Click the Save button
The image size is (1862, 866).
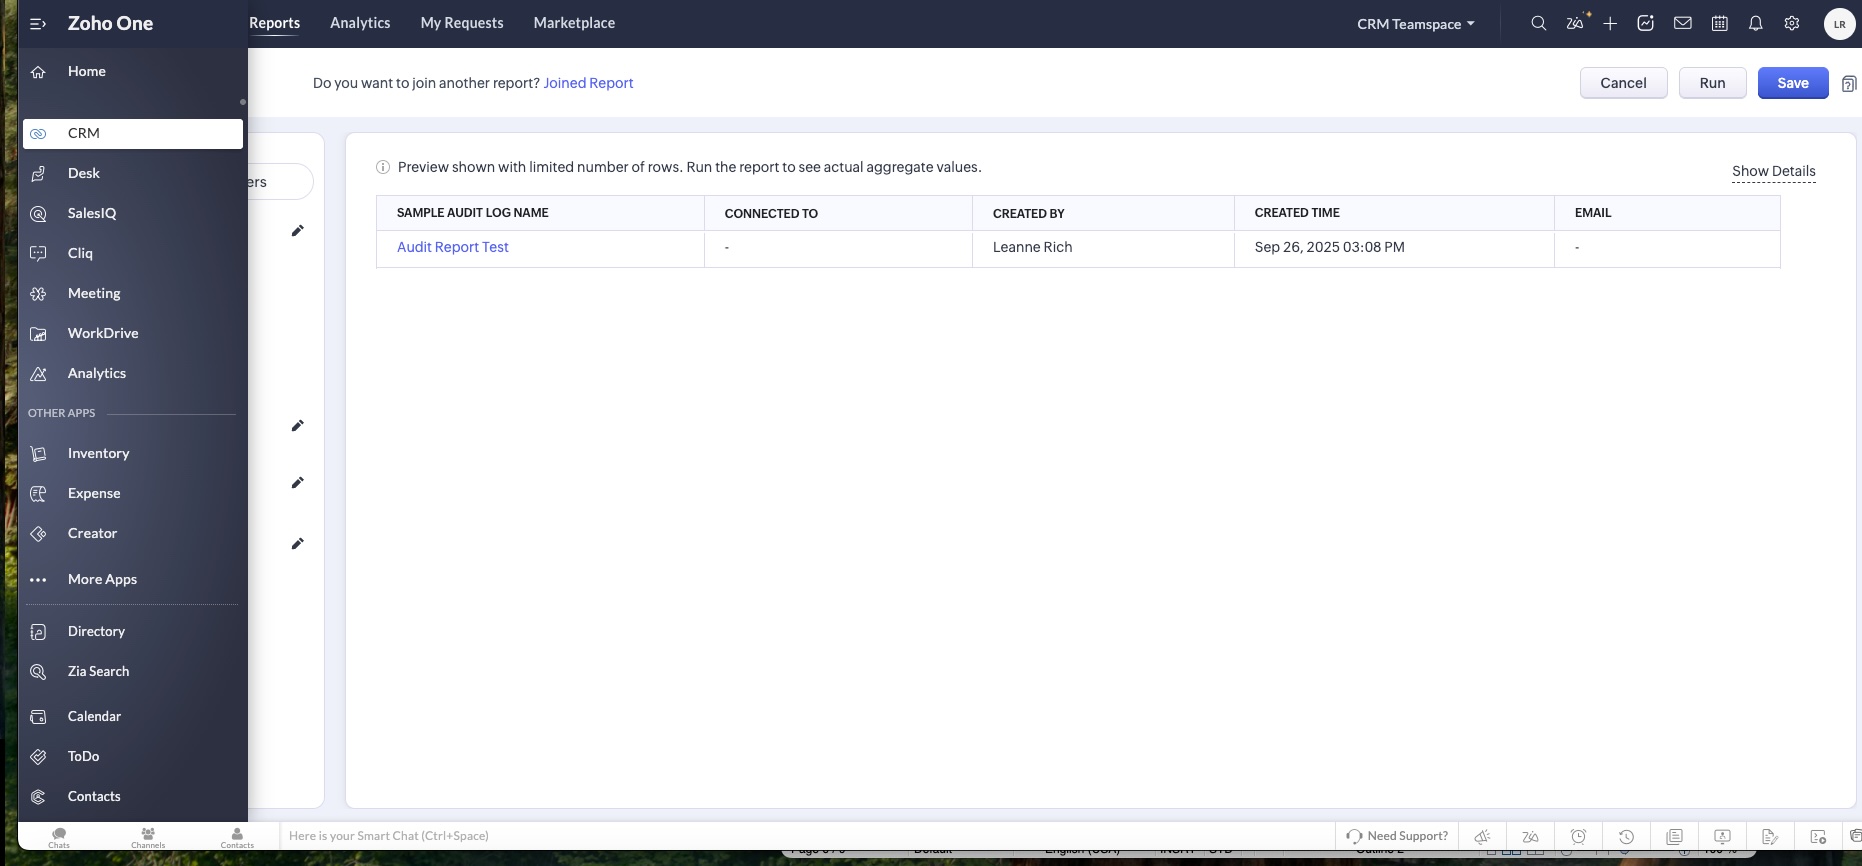(x=1793, y=83)
